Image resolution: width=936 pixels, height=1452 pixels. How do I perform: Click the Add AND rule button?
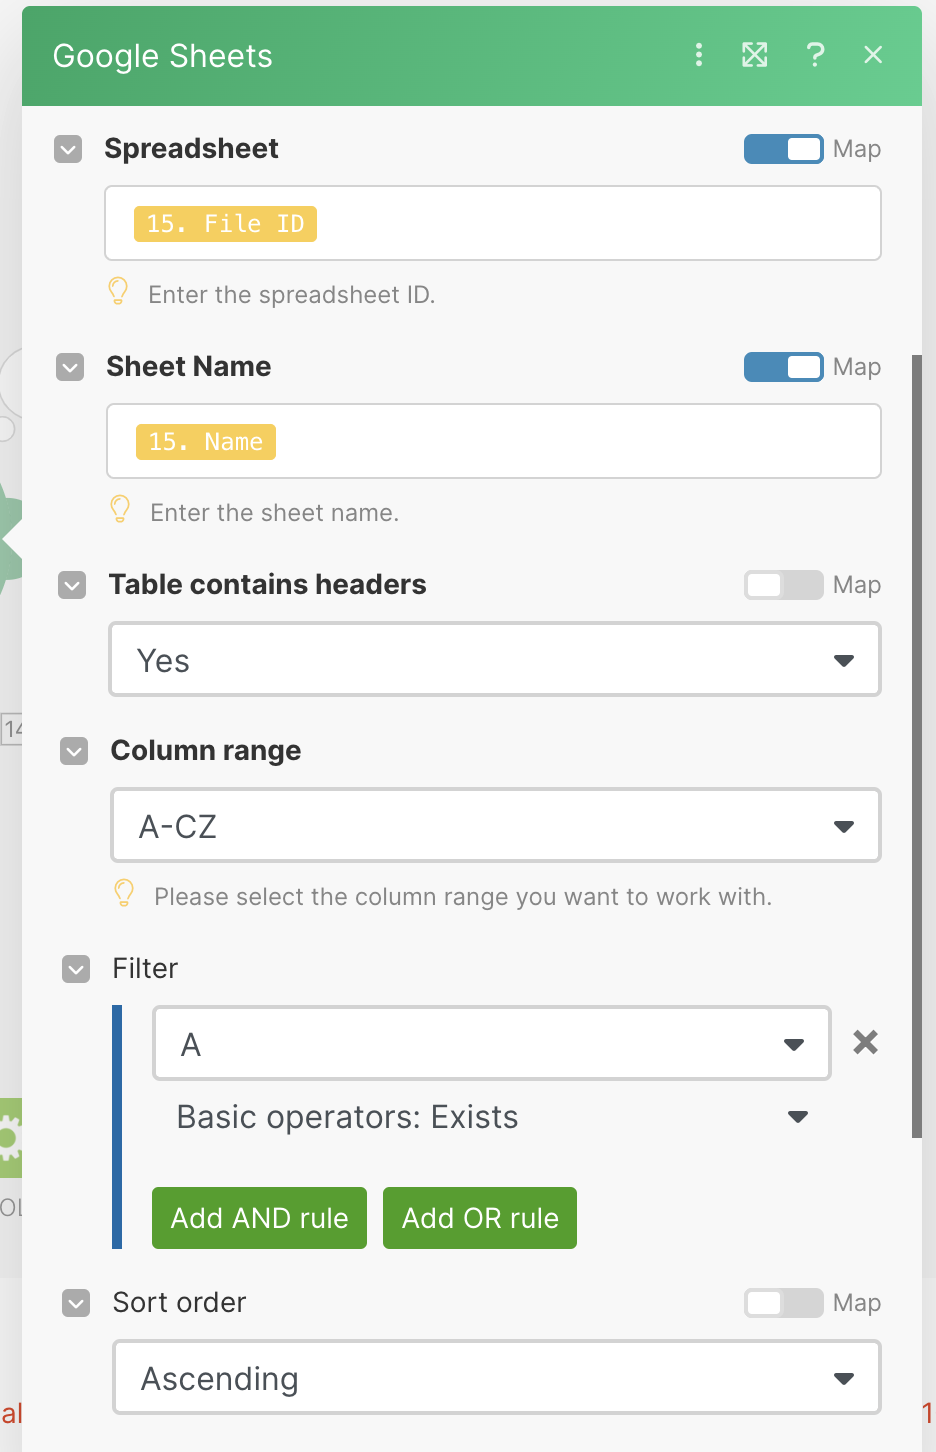coord(259,1218)
